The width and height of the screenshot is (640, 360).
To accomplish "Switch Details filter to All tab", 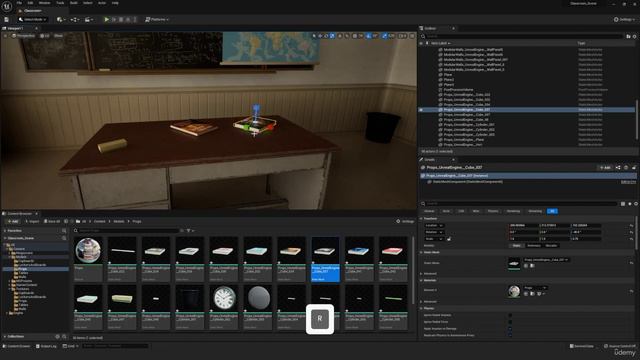I will coord(552,211).
